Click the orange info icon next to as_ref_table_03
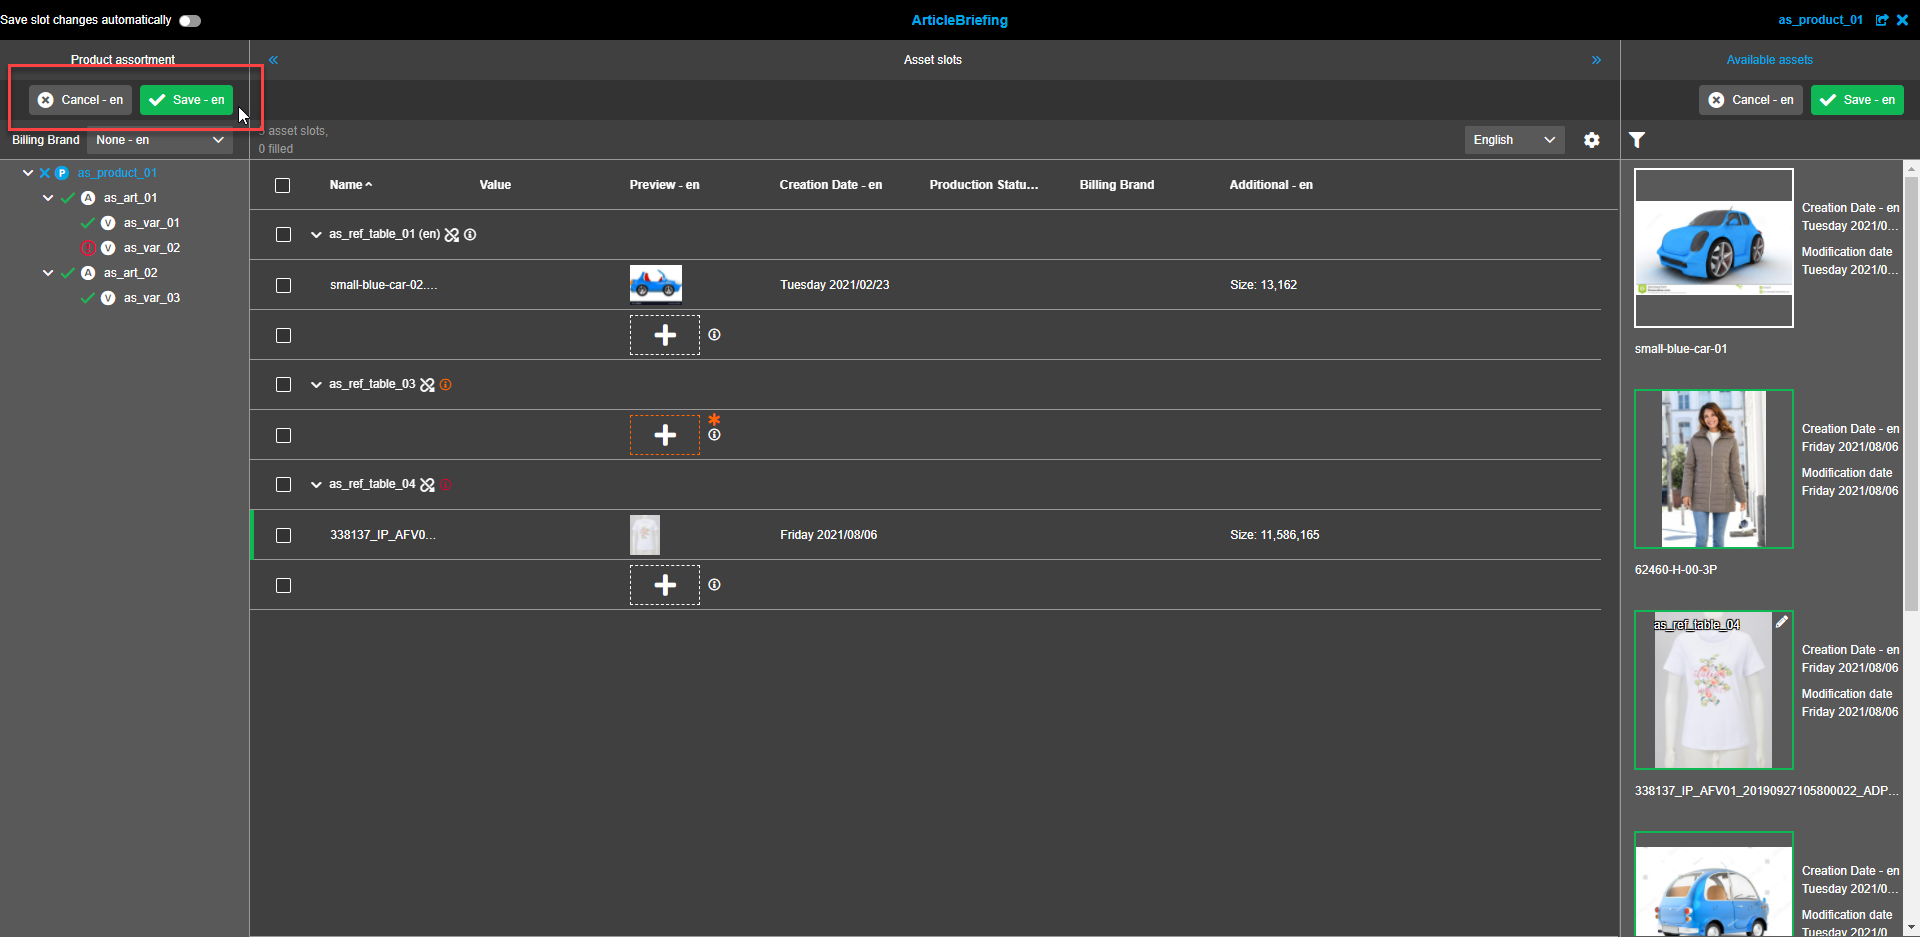This screenshot has width=1920, height=937. (x=446, y=384)
